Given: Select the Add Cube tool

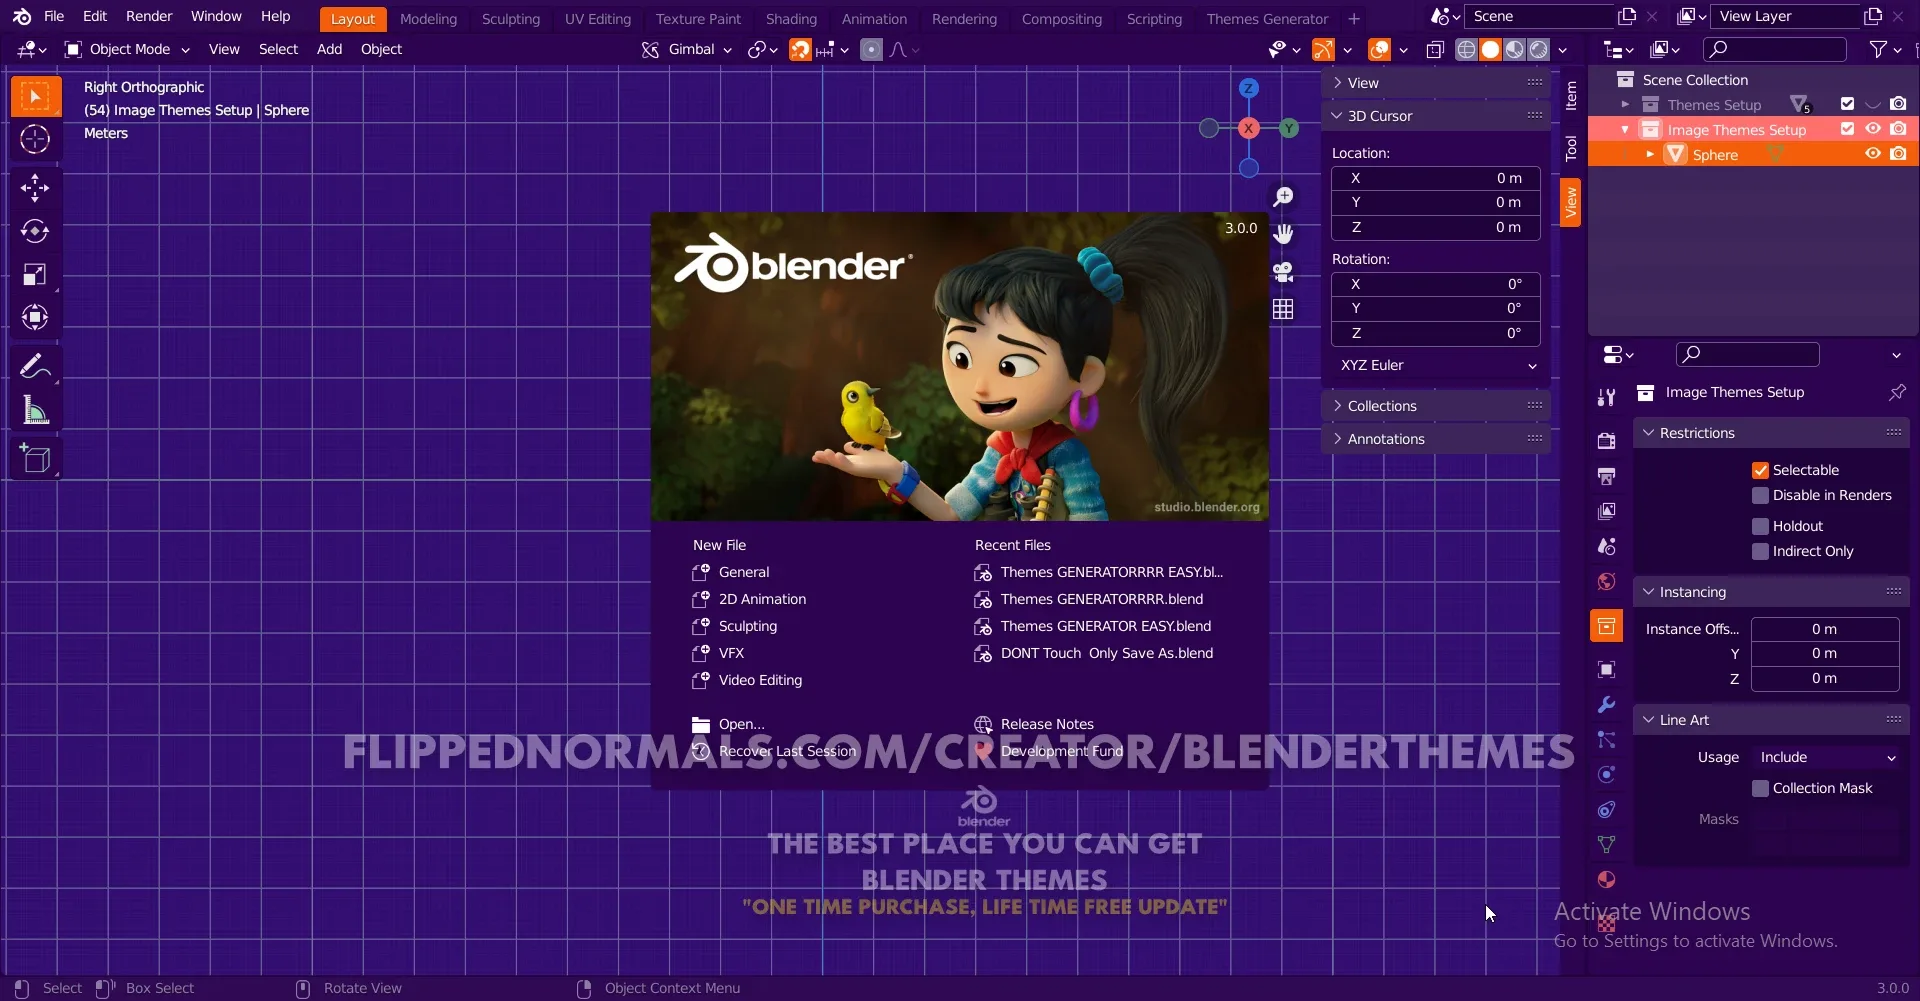Looking at the screenshot, I should click(35, 459).
